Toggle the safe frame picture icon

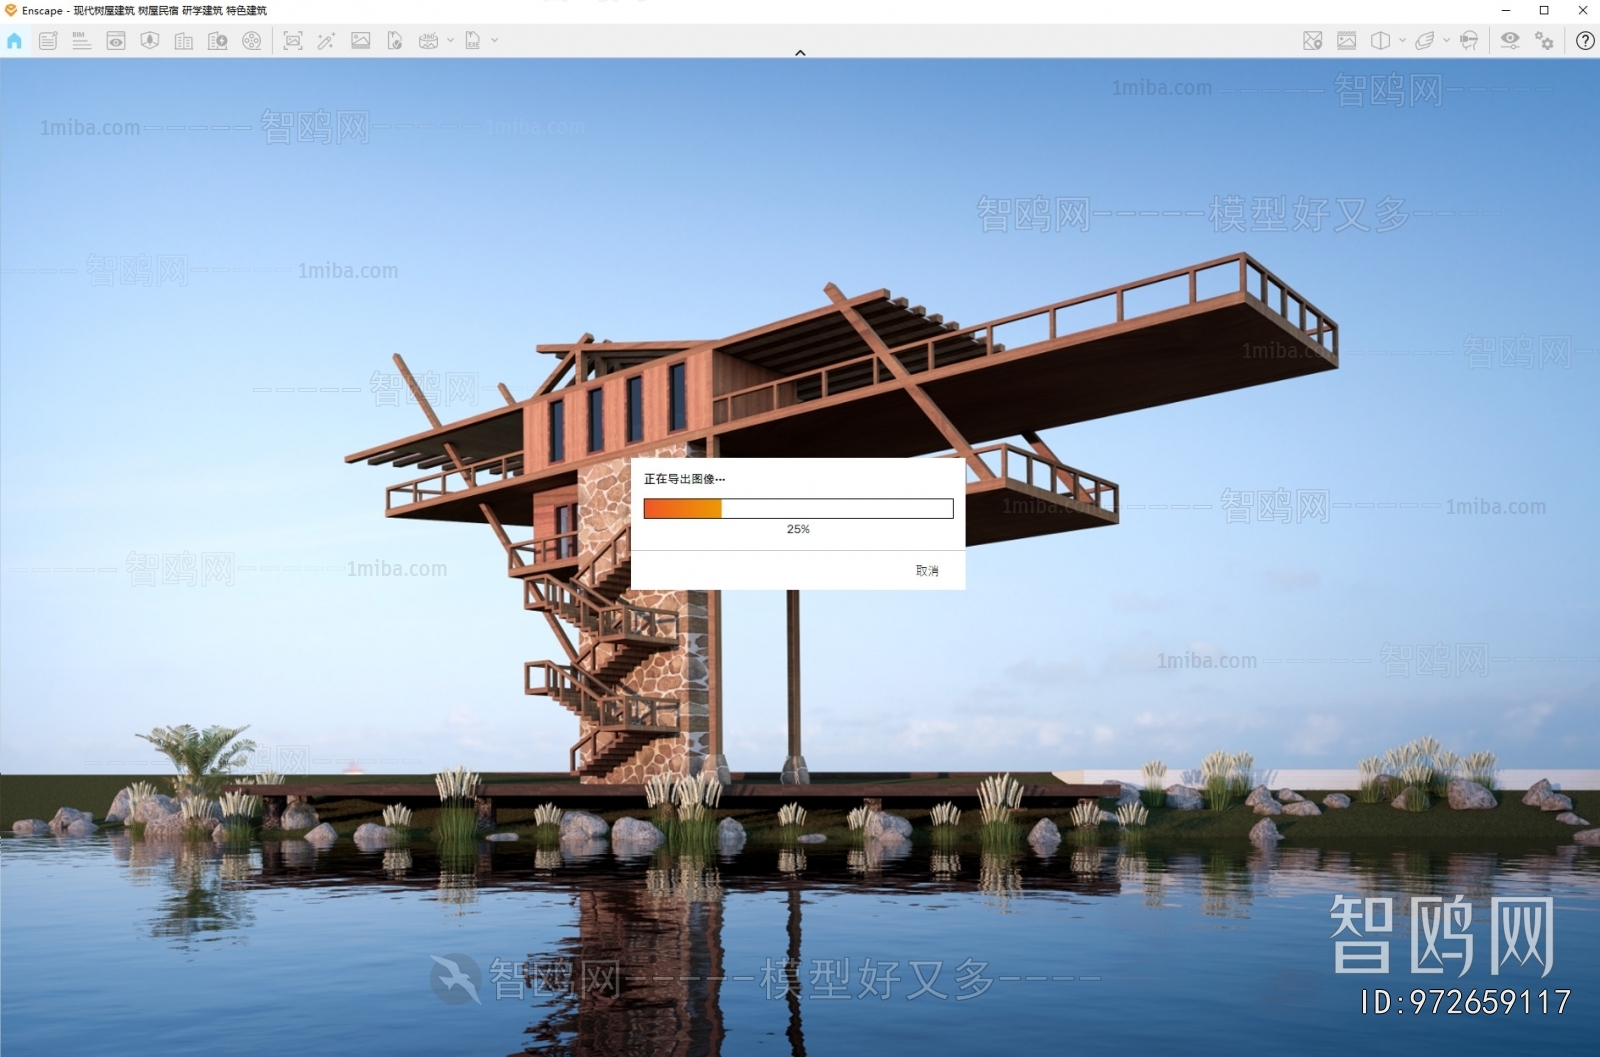coord(1347,41)
